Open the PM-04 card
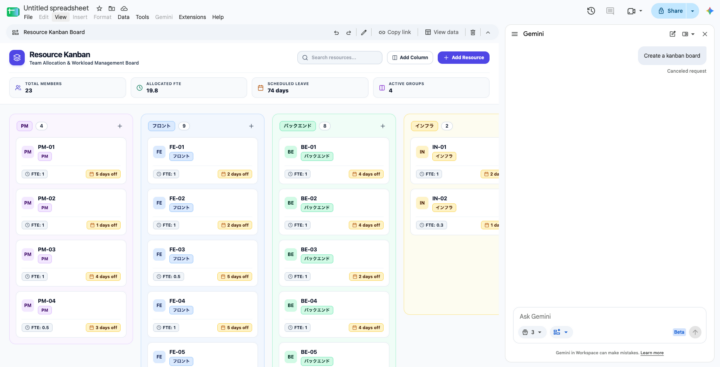The width and height of the screenshot is (720, 367). click(x=71, y=315)
